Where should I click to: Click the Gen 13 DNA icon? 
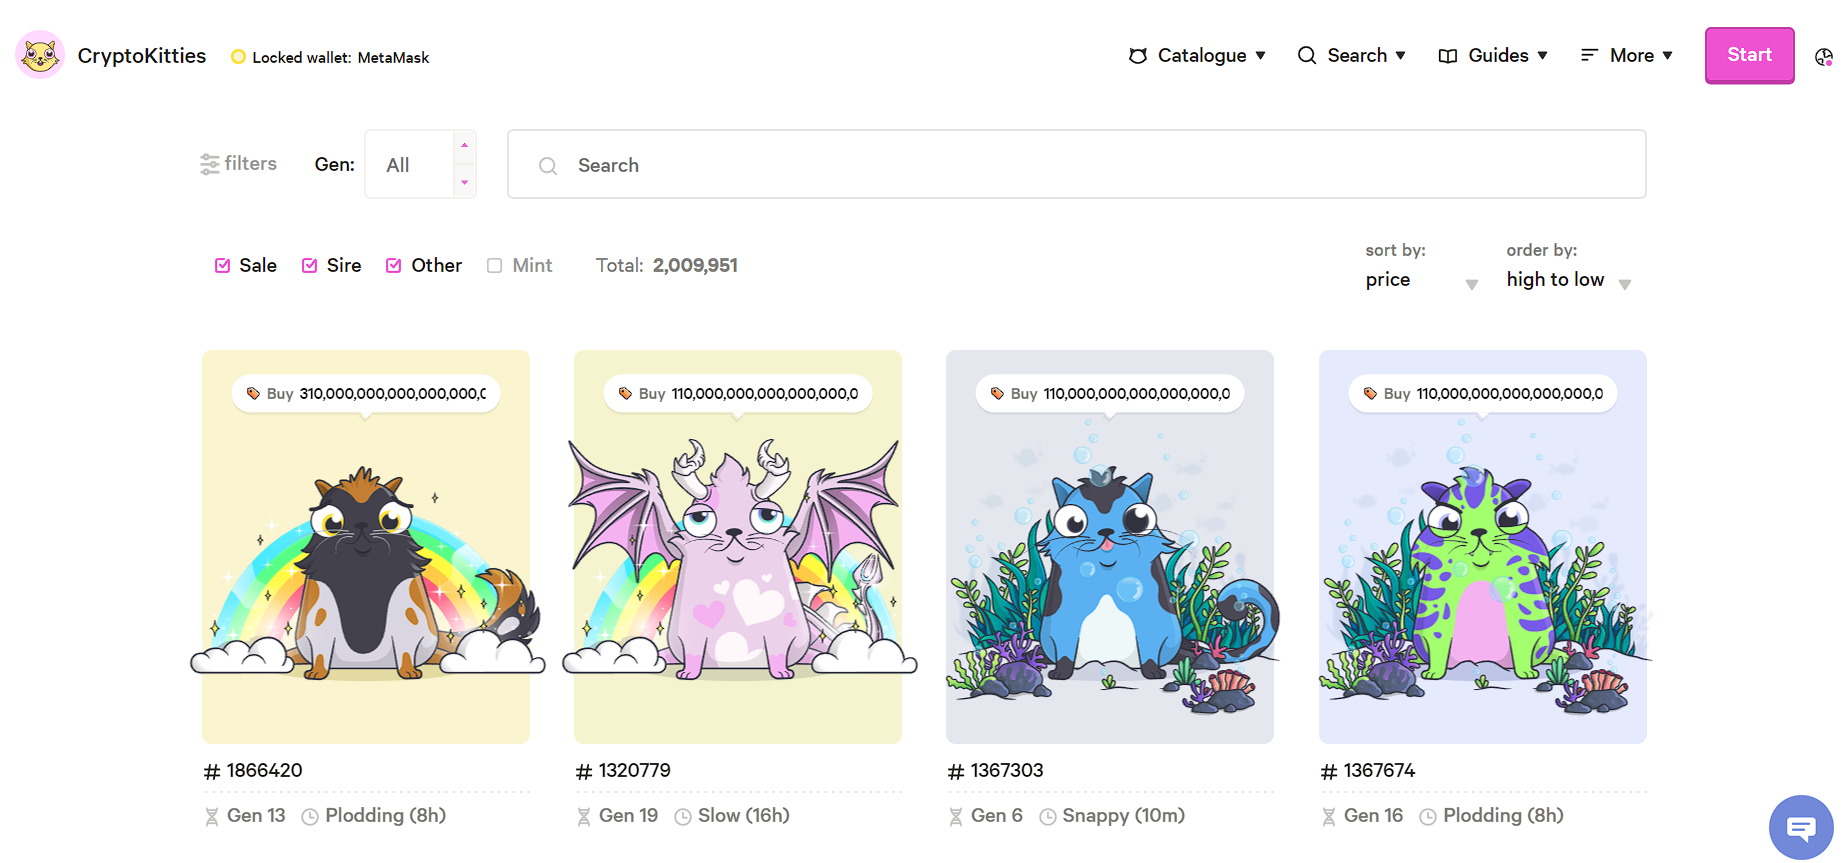click(x=212, y=817)
